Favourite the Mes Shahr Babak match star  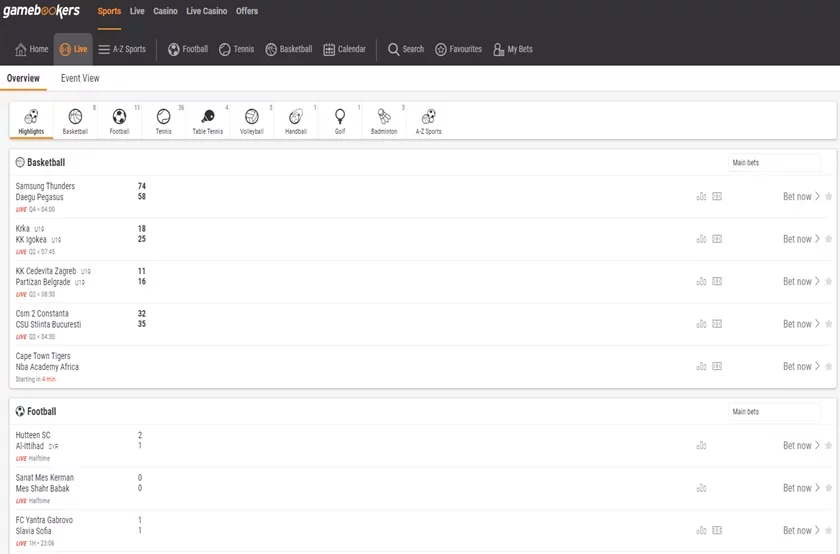(x=829, y=488)
